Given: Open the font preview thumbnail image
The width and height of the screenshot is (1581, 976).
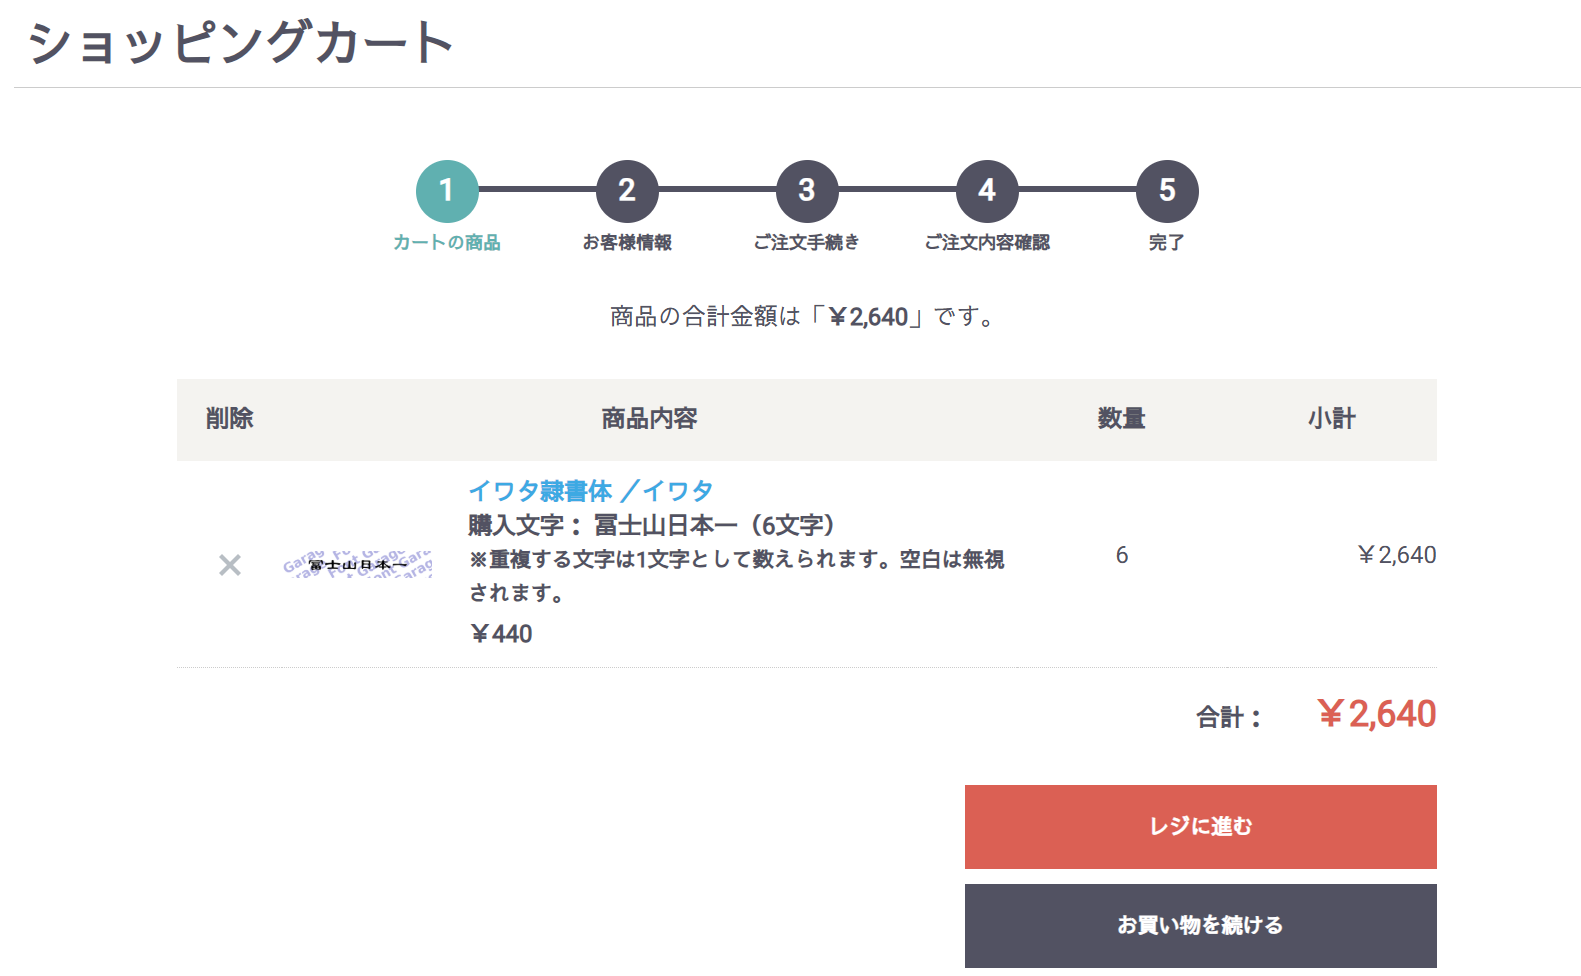Looking at the screenshot, I should (x=357, y=565).
